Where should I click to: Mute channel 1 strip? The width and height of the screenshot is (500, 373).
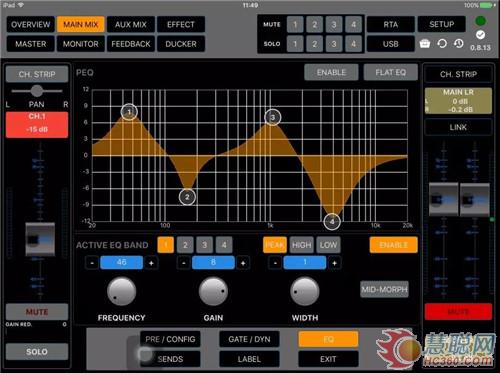tap(37, 312)
